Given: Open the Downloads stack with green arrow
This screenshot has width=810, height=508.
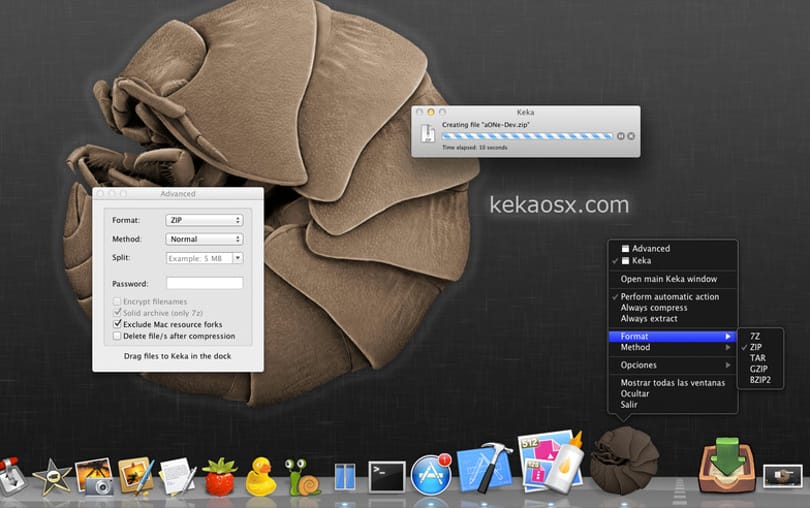Looking at the screenshot, I should click(727, 465).
